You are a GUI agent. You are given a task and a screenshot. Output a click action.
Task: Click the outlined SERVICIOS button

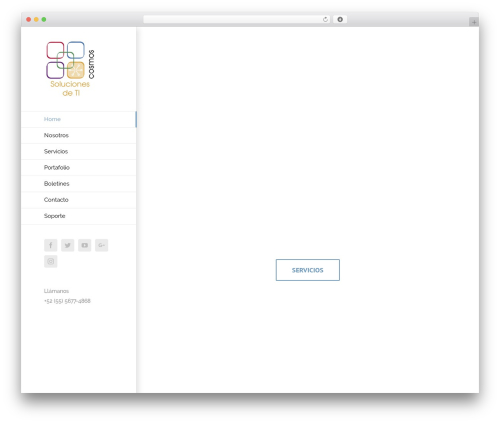[x=308, y=270]
